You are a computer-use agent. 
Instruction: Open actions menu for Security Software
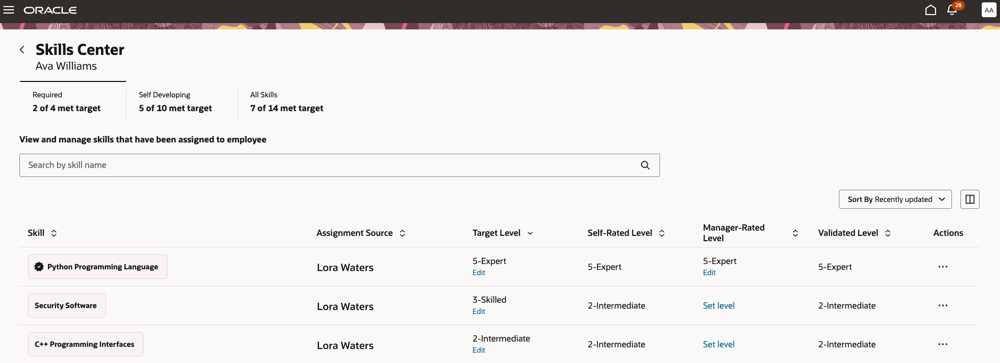pos(943,306)
